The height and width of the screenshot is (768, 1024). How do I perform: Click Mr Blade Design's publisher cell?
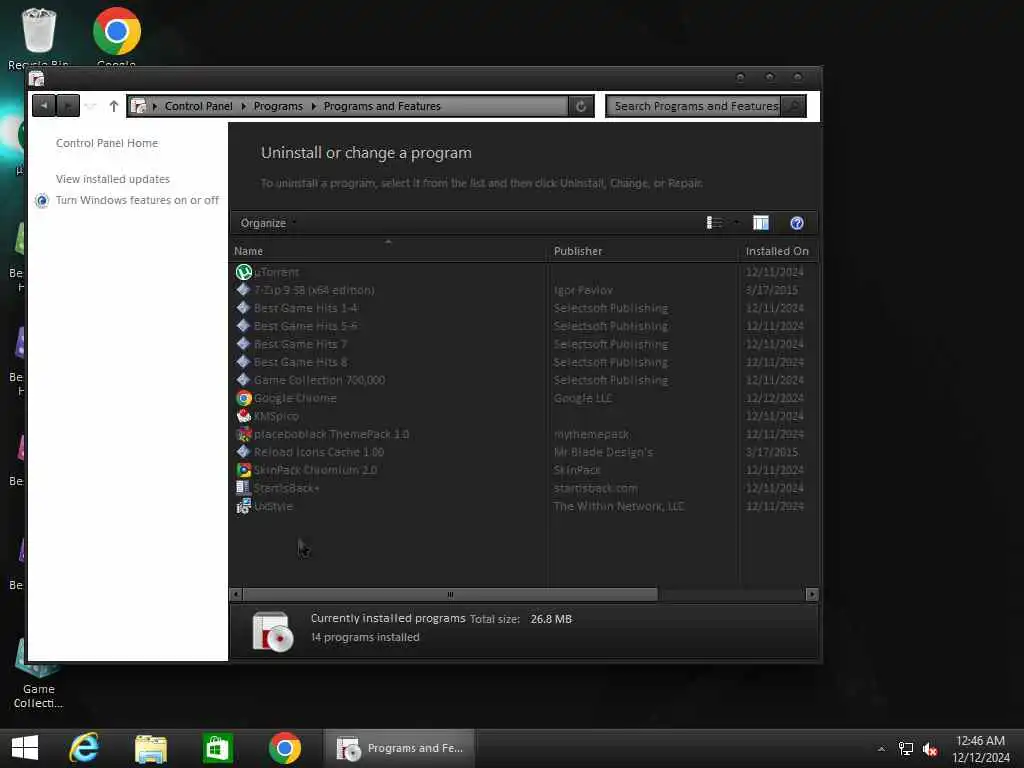click(x=603, y=452)
